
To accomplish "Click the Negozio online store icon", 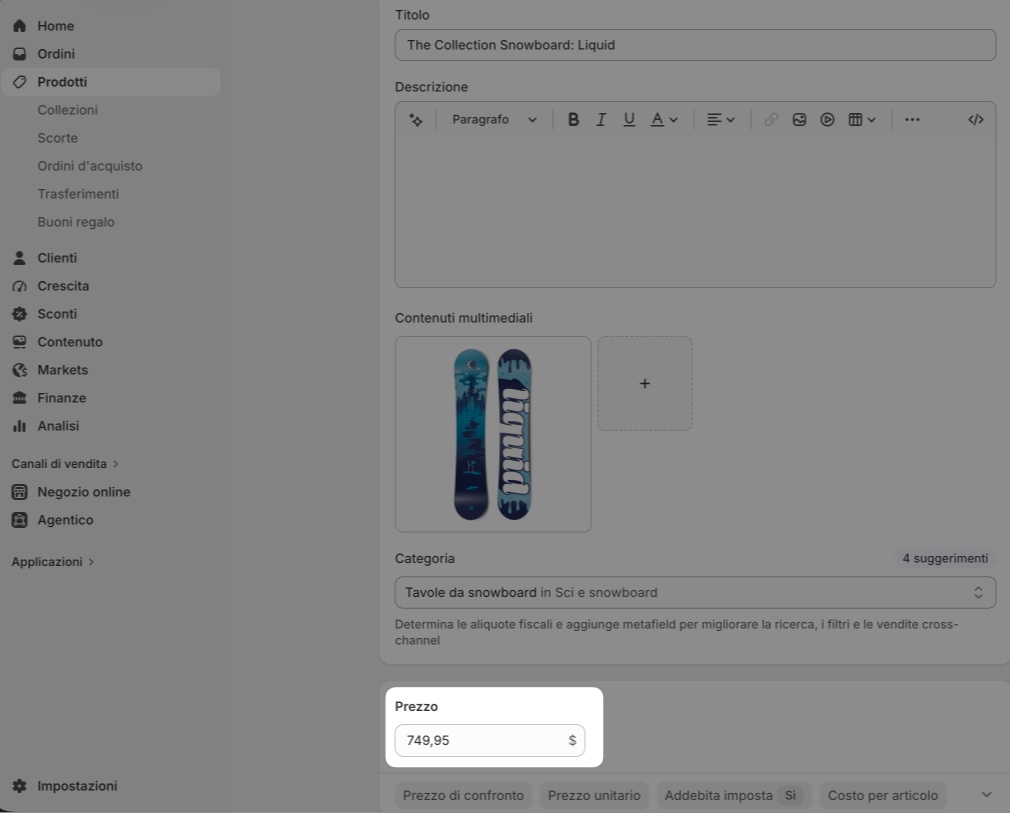I will point(19,492).
